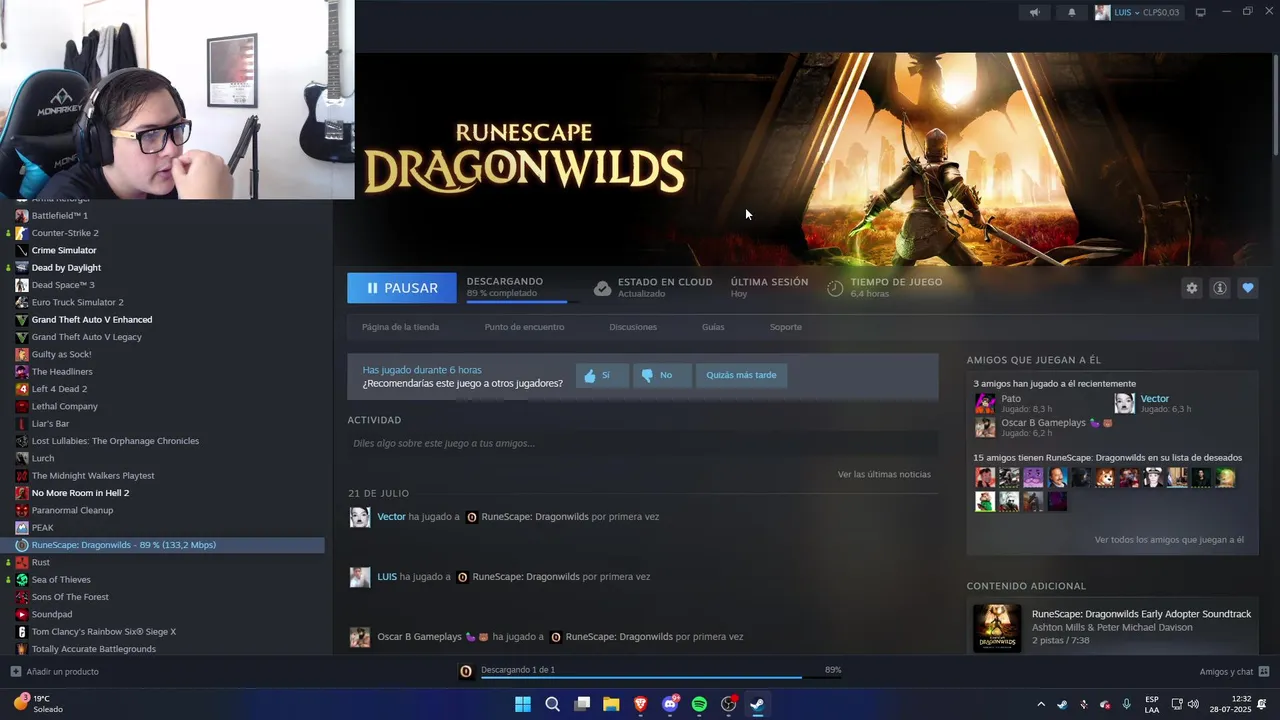Open Discord from the taskbar
The width and height of the screenshot is (1280, 720).
670,704
